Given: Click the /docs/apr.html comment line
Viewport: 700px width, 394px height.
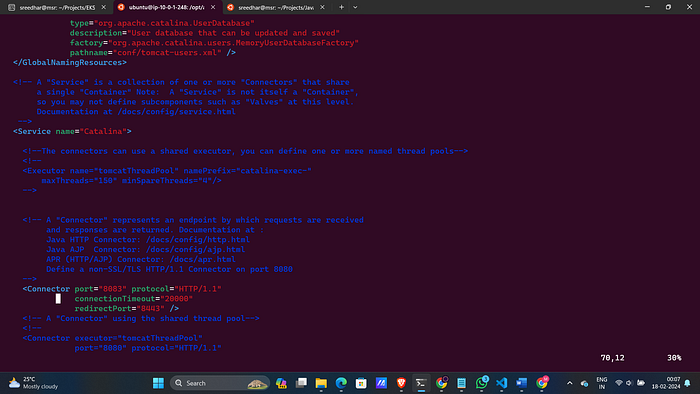Looking at the screenshot, I should (141, 259).
